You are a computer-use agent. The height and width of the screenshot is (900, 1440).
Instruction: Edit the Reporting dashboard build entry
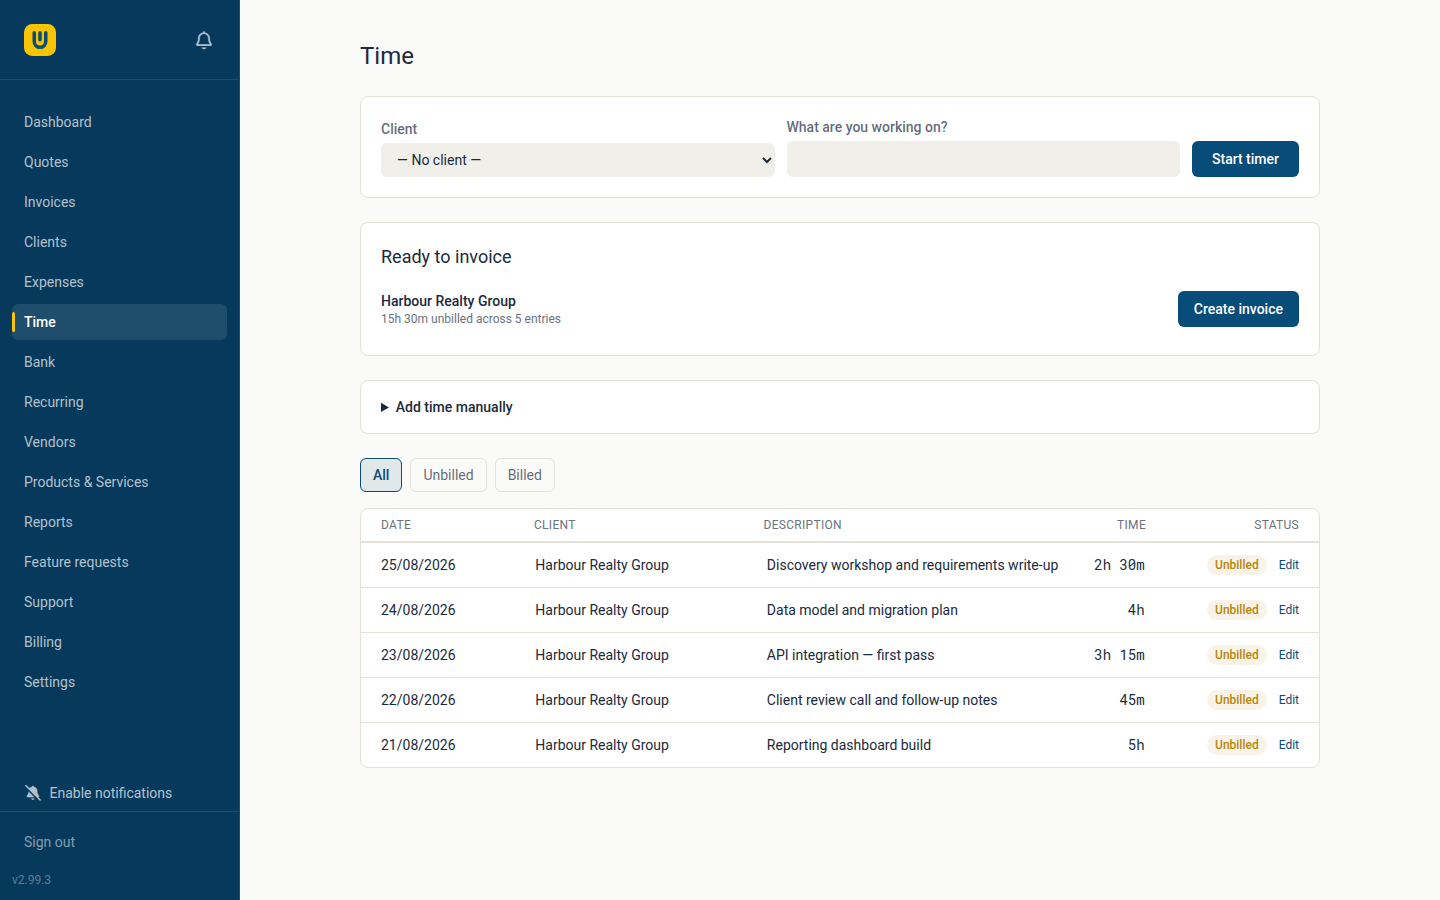pos(1288,745)
